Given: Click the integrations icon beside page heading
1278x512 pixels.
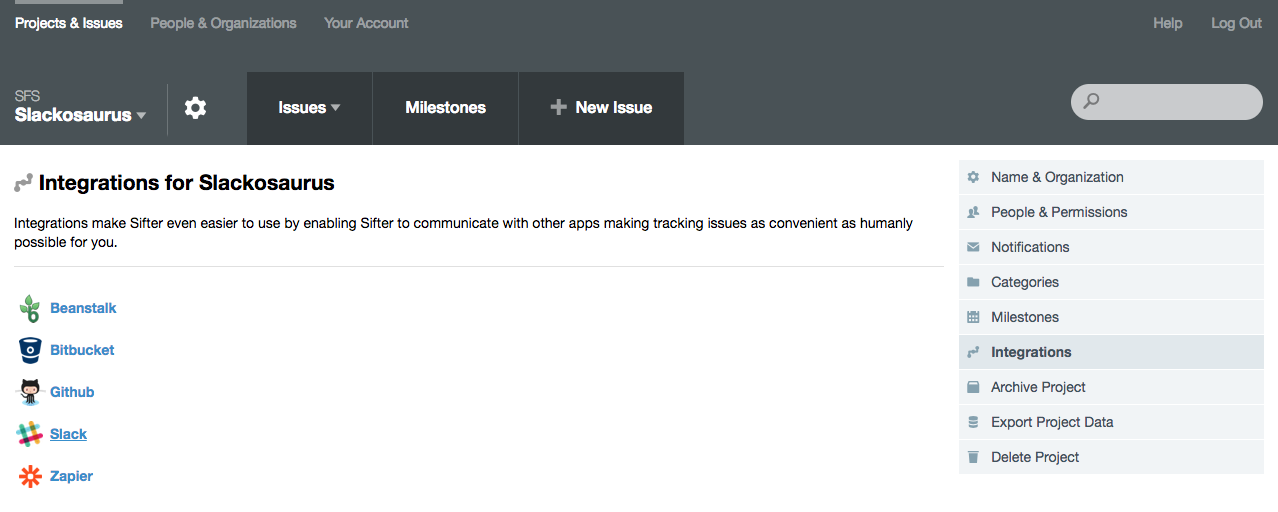Looking at the screenshot, I should click(x=23, y=183).
